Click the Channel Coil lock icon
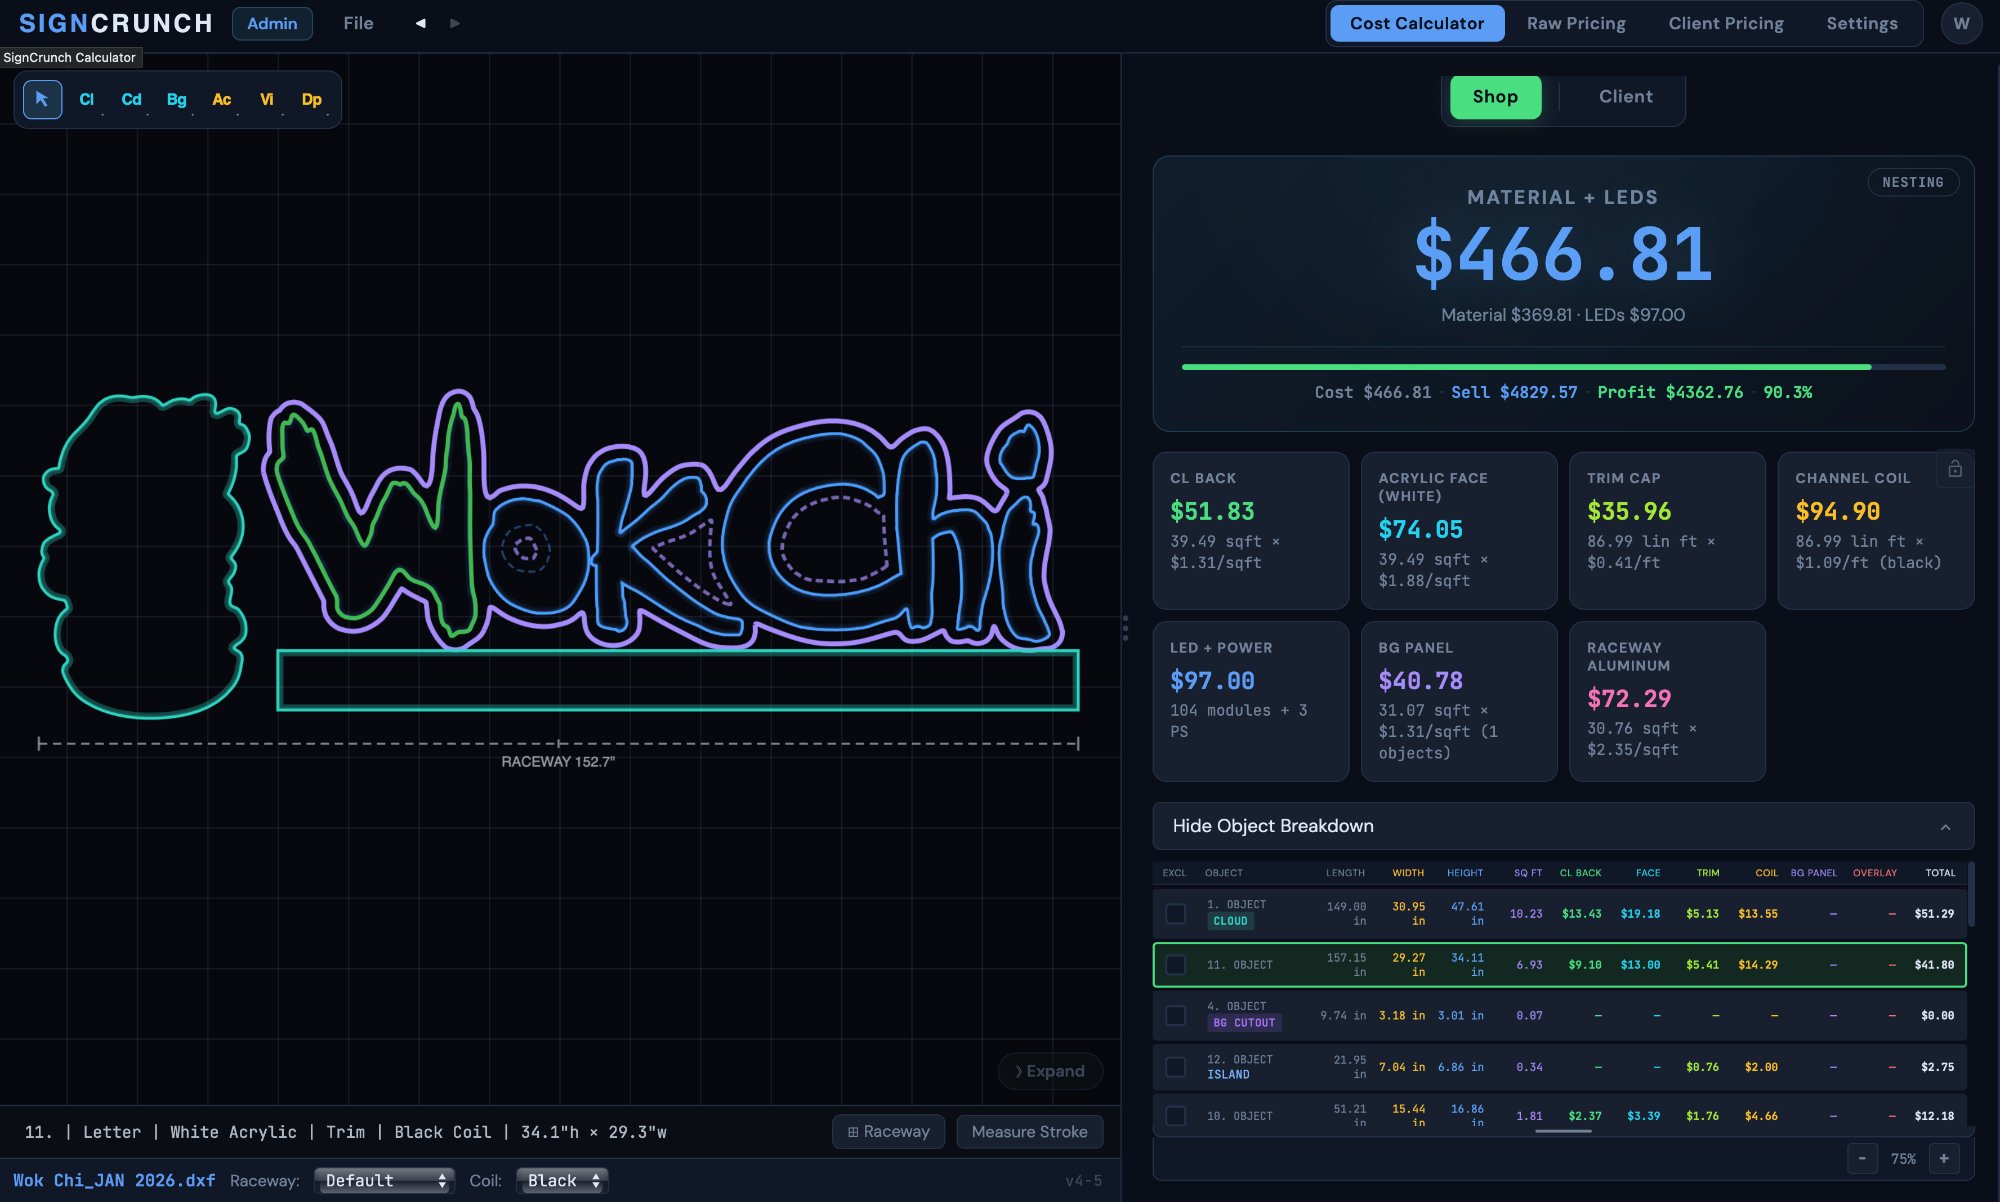The image size is (2000, 1202). click(1954, 469)
